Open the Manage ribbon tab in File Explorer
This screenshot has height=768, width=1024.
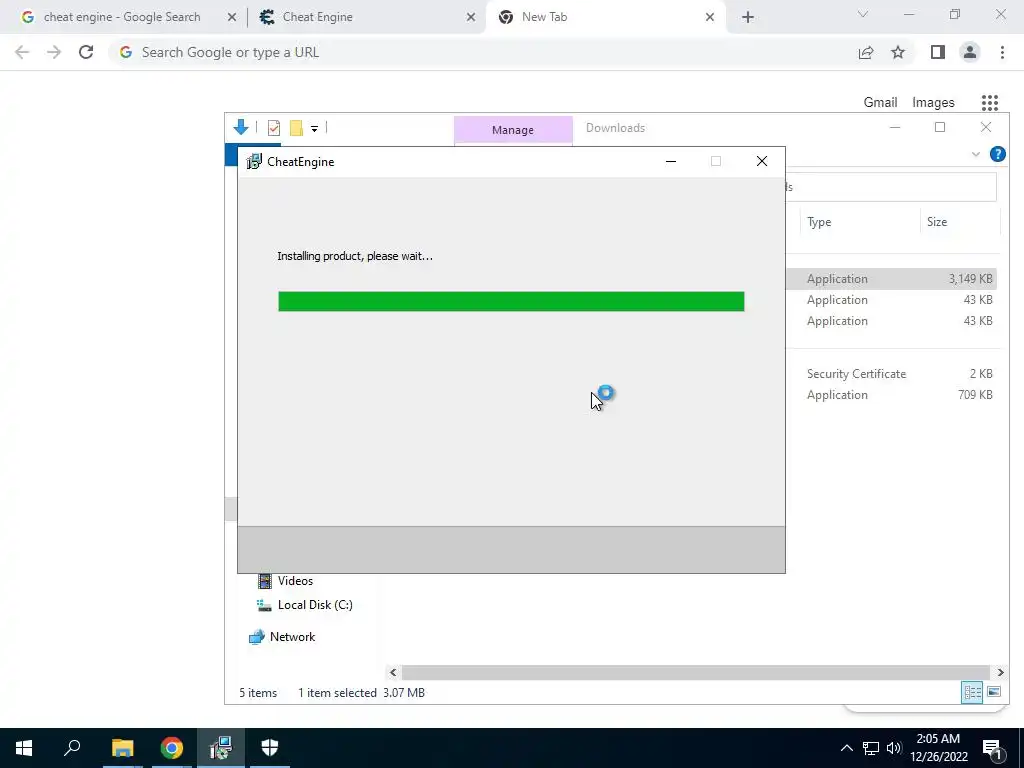[513, 130]
